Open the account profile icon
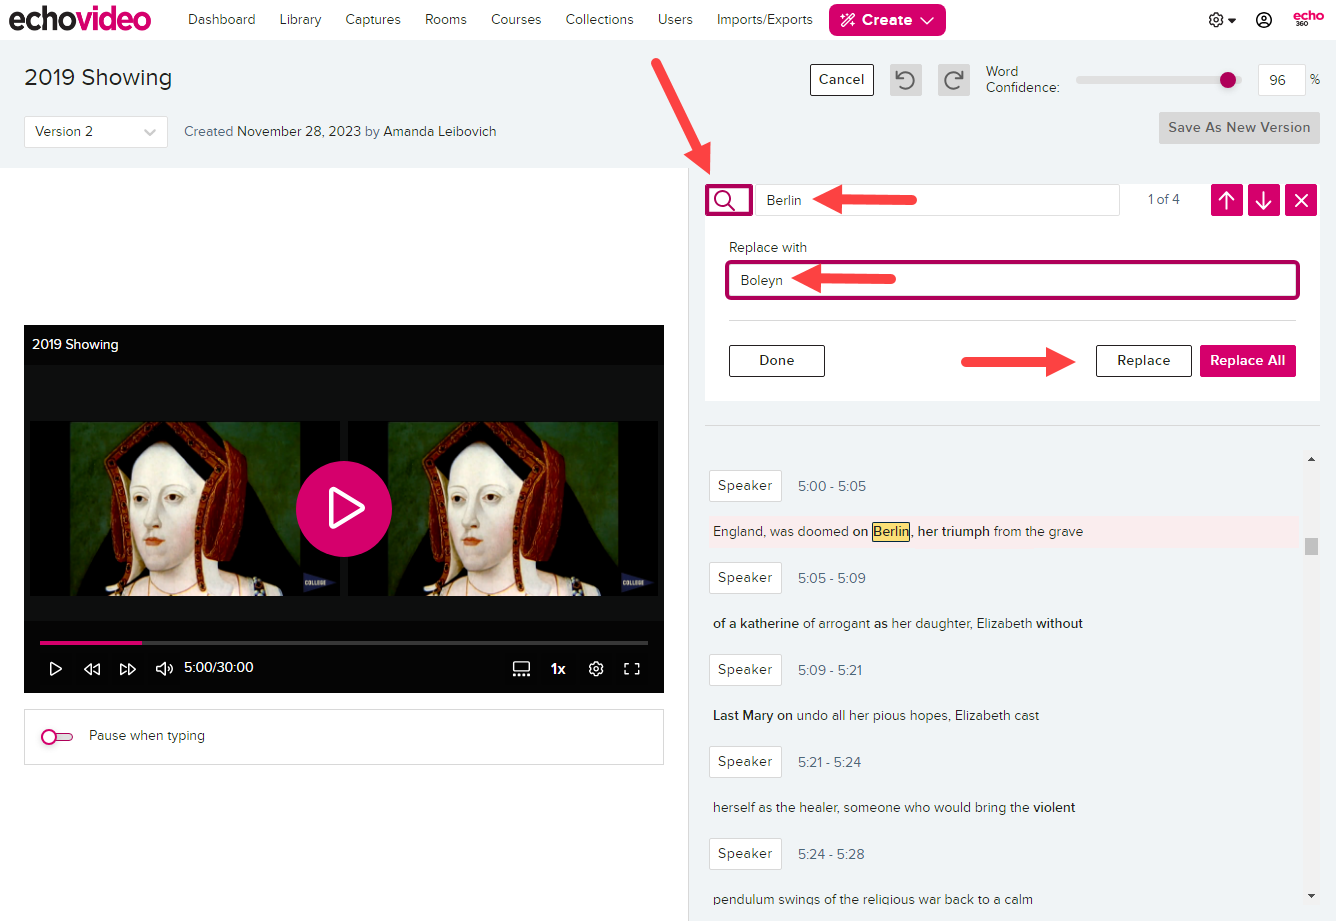Image resolution: width=1336 pixels, height=921 pixels. [1263, 19]
